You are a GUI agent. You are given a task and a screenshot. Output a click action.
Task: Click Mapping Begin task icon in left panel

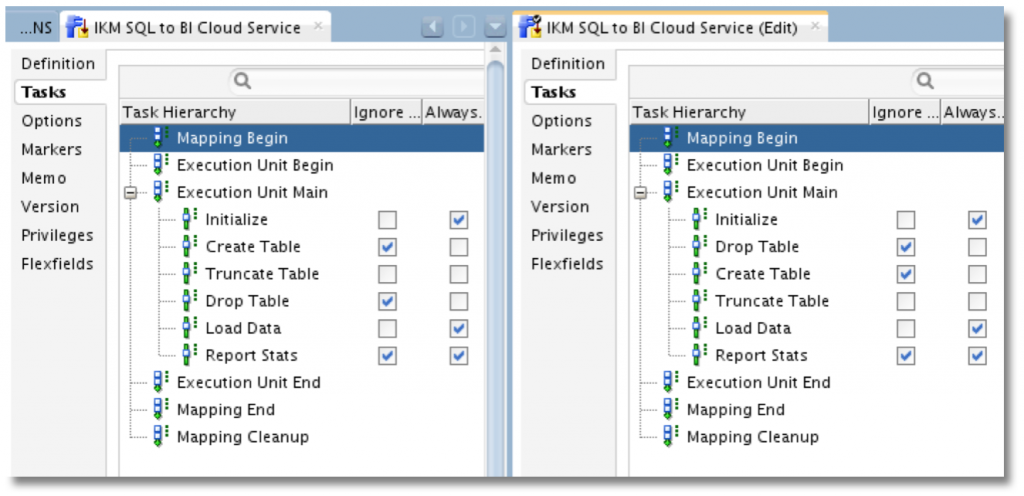[x=160, y=138]
